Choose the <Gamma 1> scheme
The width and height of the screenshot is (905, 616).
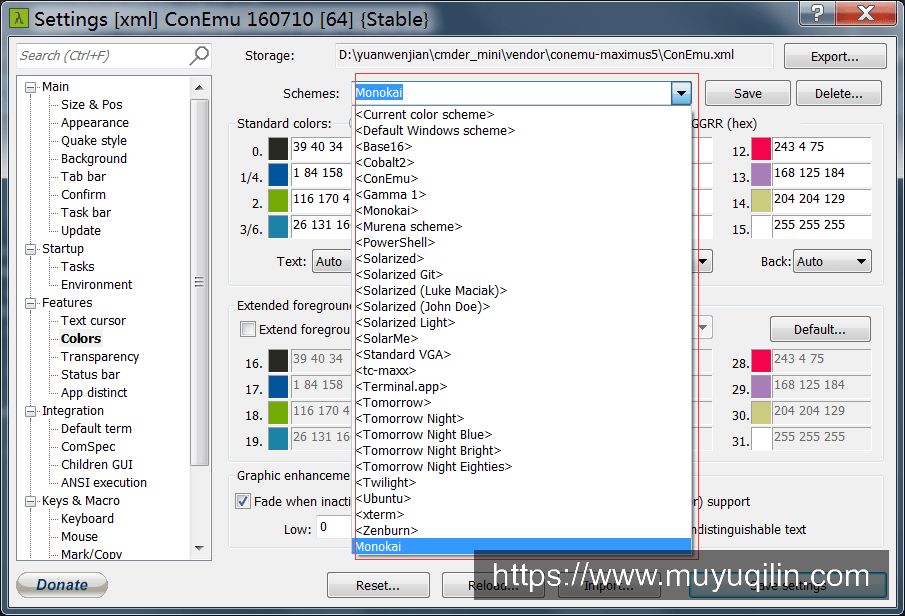(x=391, y=195)
